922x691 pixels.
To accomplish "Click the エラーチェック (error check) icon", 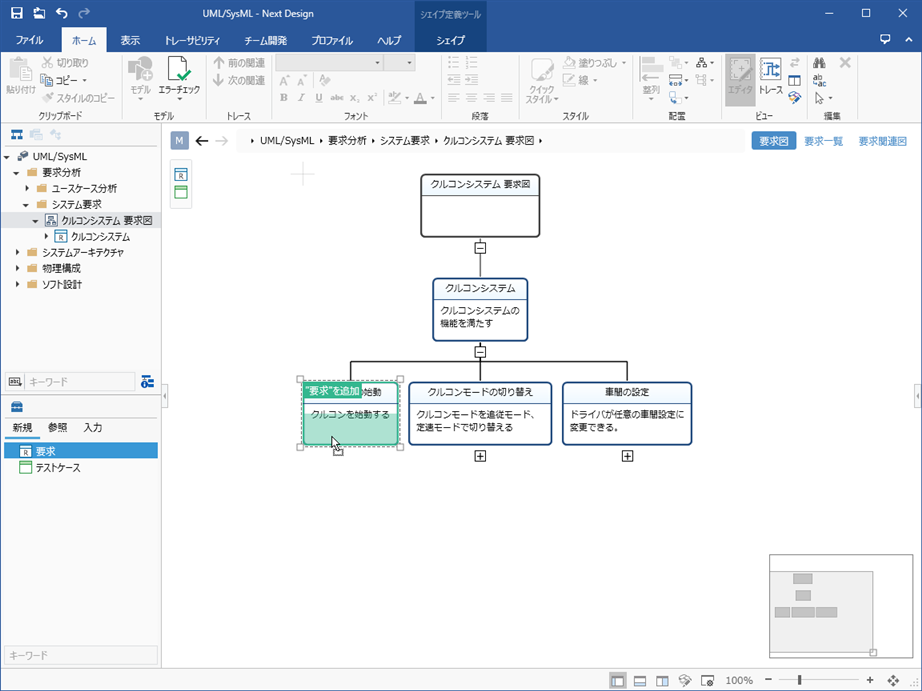I will point(179,73).
